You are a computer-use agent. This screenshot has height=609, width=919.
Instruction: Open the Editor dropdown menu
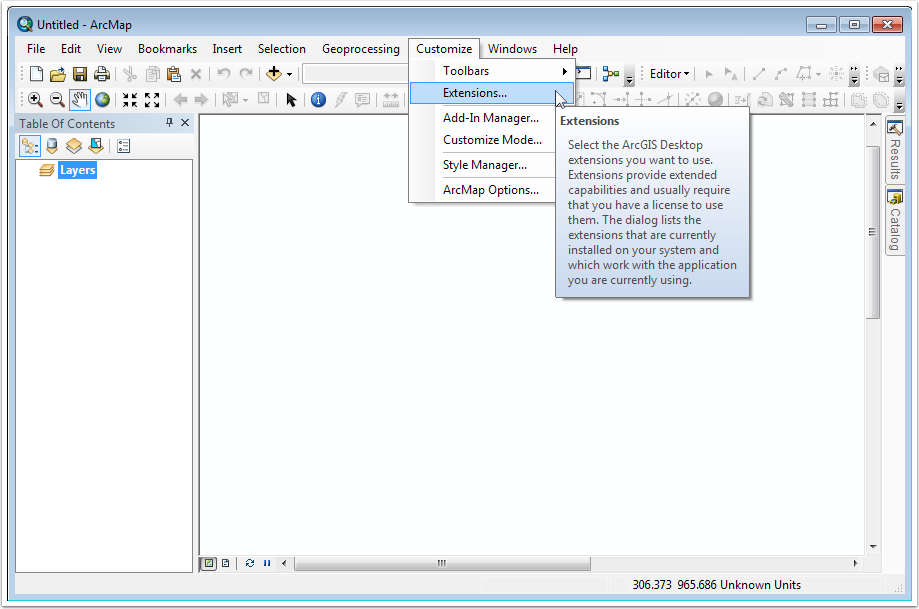[669, 74]
